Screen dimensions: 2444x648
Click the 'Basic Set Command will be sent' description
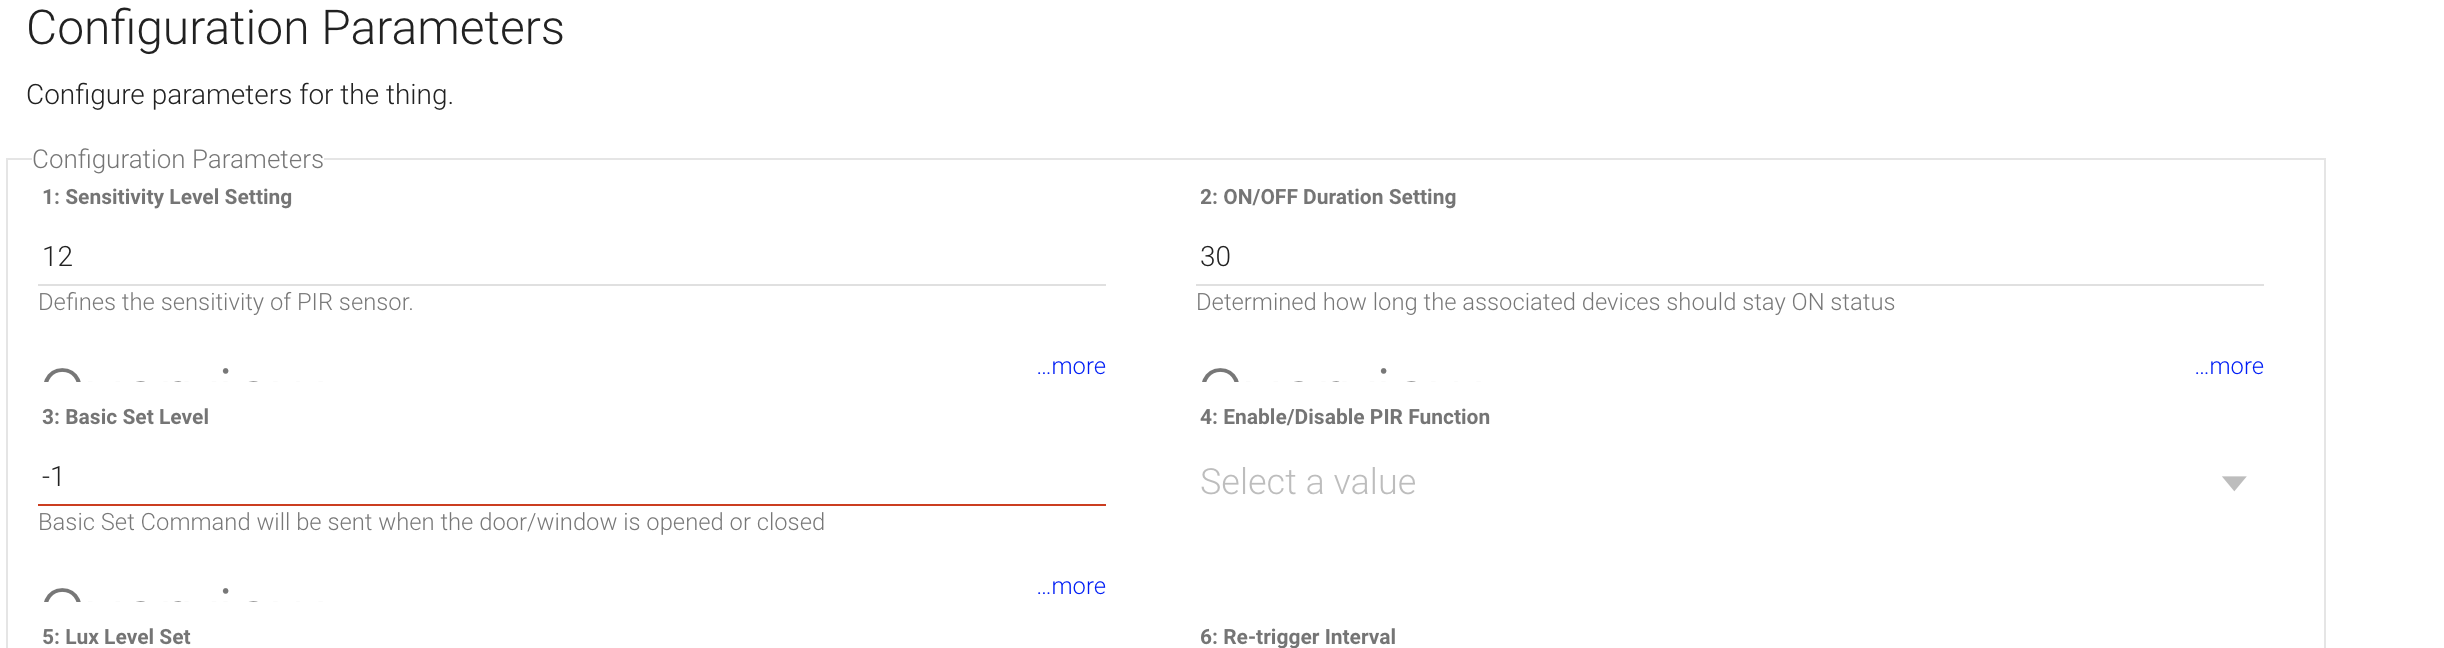pos(431,522)
